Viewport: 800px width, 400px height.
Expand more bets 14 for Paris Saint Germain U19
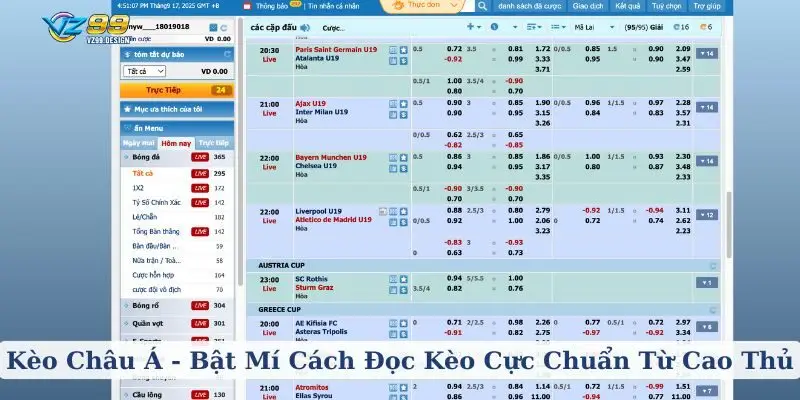(x=707, y=53)
